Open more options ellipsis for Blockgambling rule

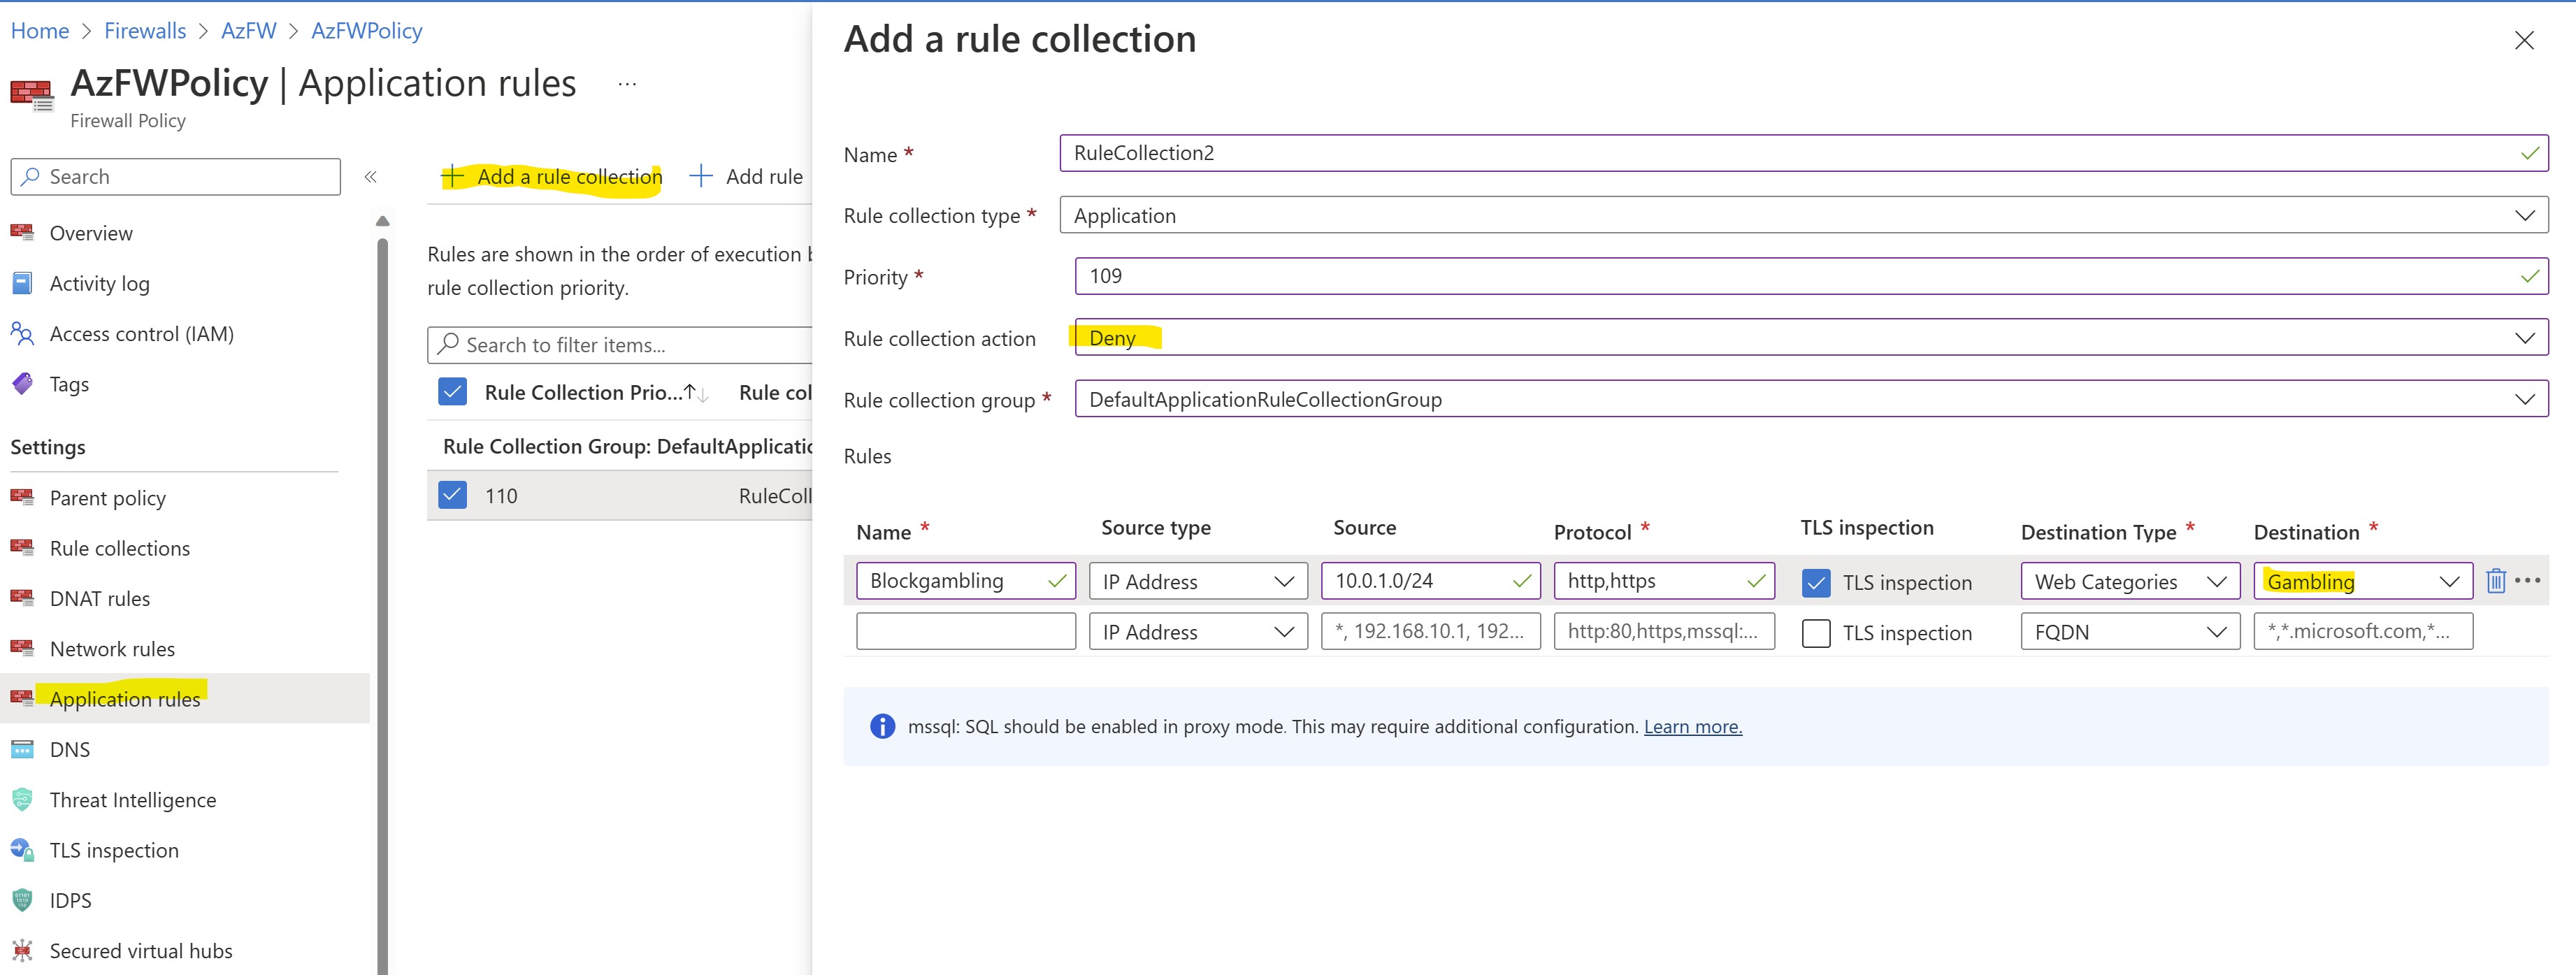[2527, 581]
